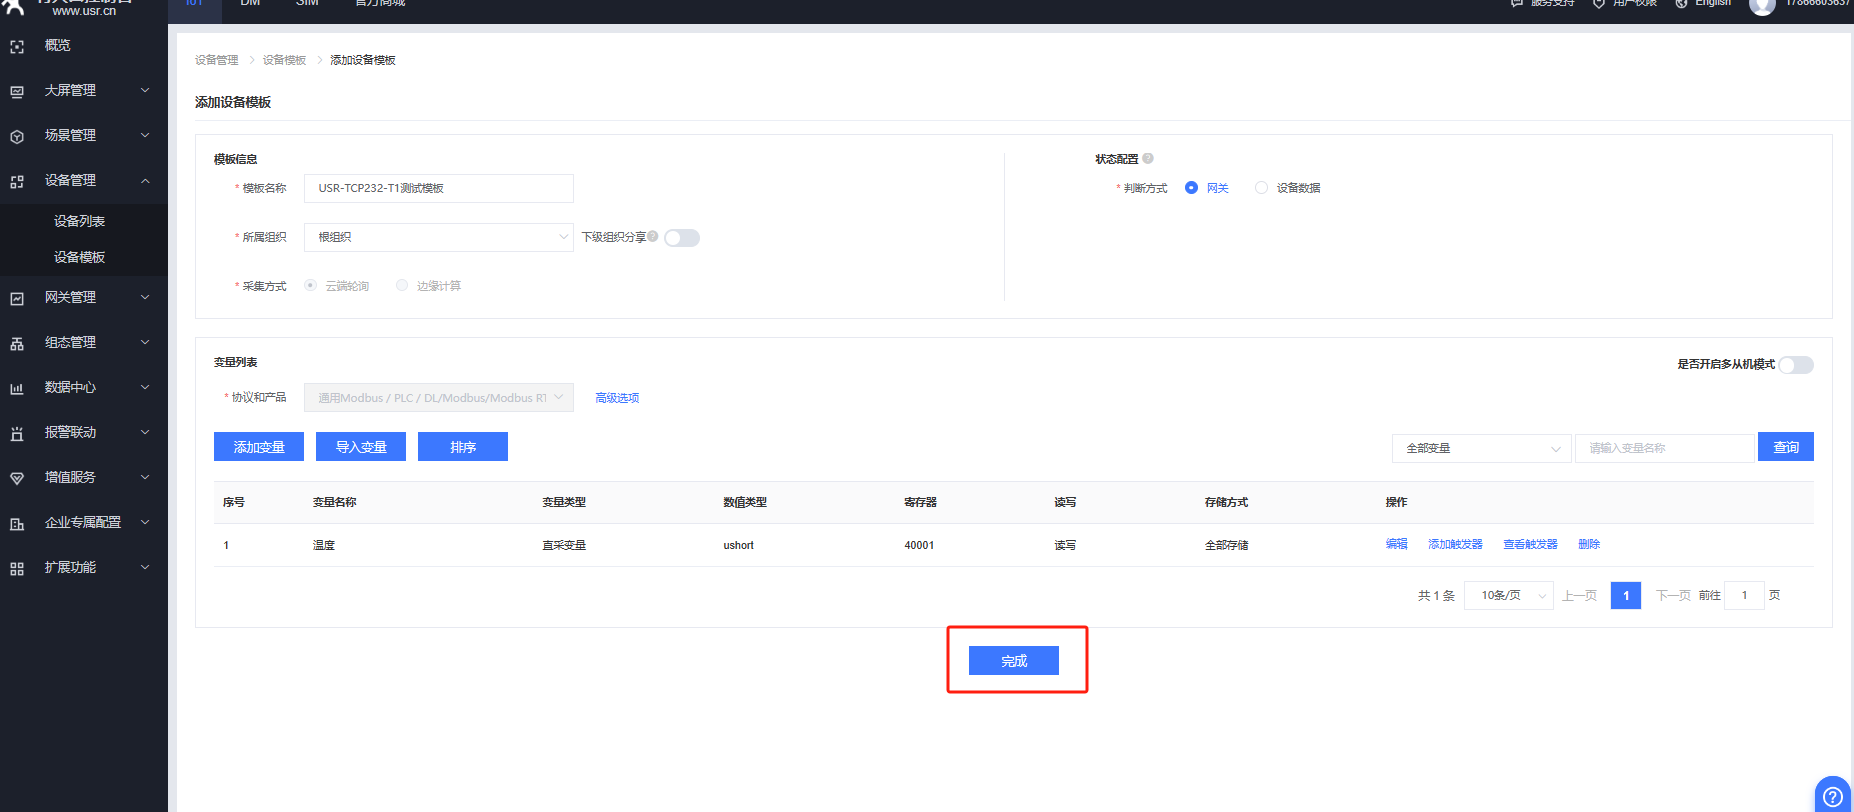Toggle the 下级组织分享 switch
Viewport: 1854px width, 812px height.
(682, 238)
